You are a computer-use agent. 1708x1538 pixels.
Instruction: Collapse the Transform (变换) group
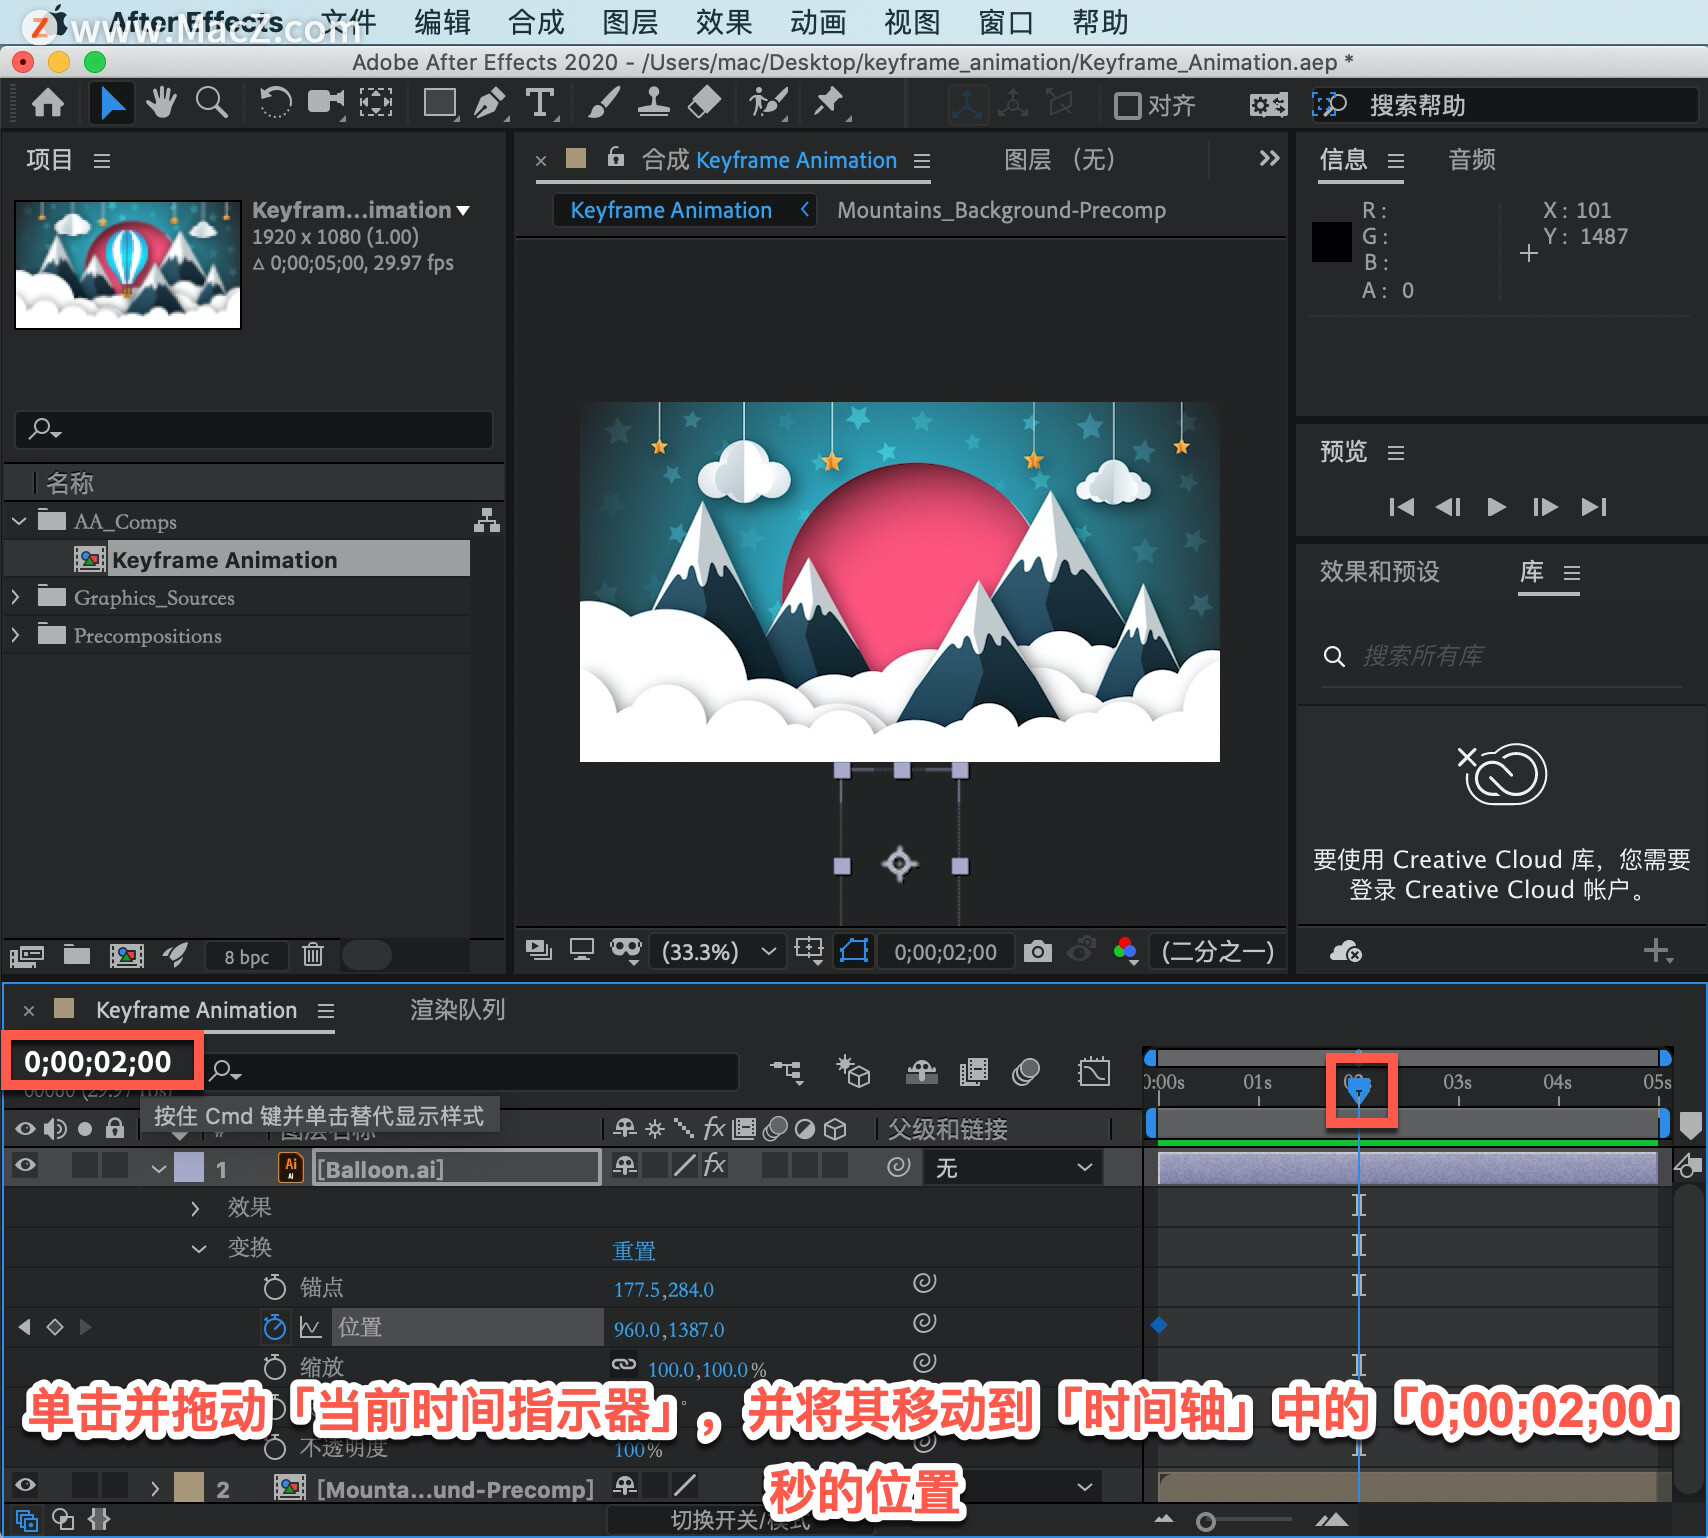199,1248
